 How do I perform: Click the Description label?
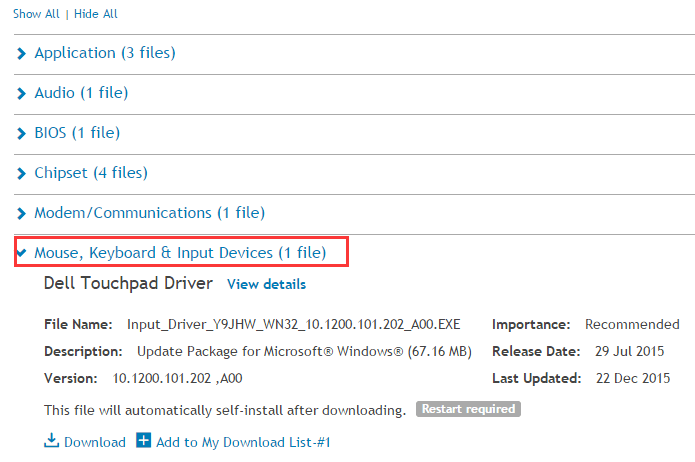83,352
